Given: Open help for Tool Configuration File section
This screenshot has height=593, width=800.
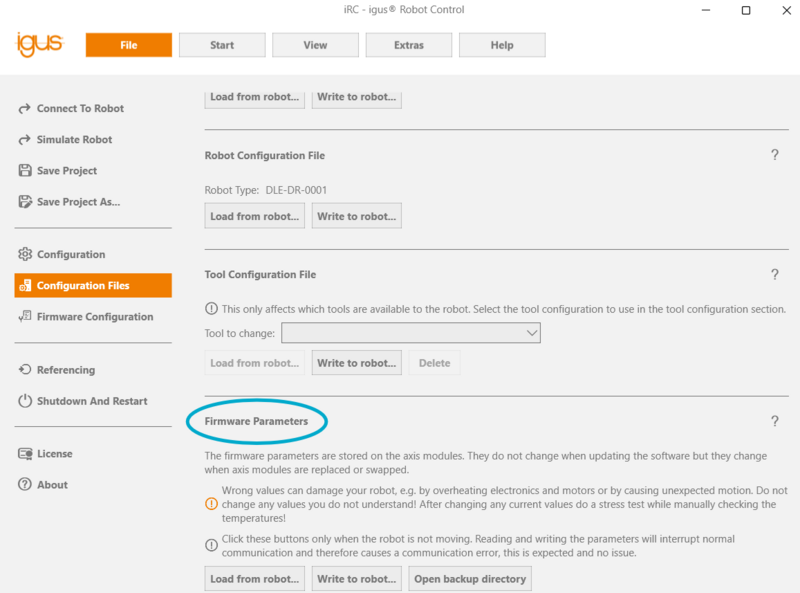Looking at the screenshot, I should 774,275.
